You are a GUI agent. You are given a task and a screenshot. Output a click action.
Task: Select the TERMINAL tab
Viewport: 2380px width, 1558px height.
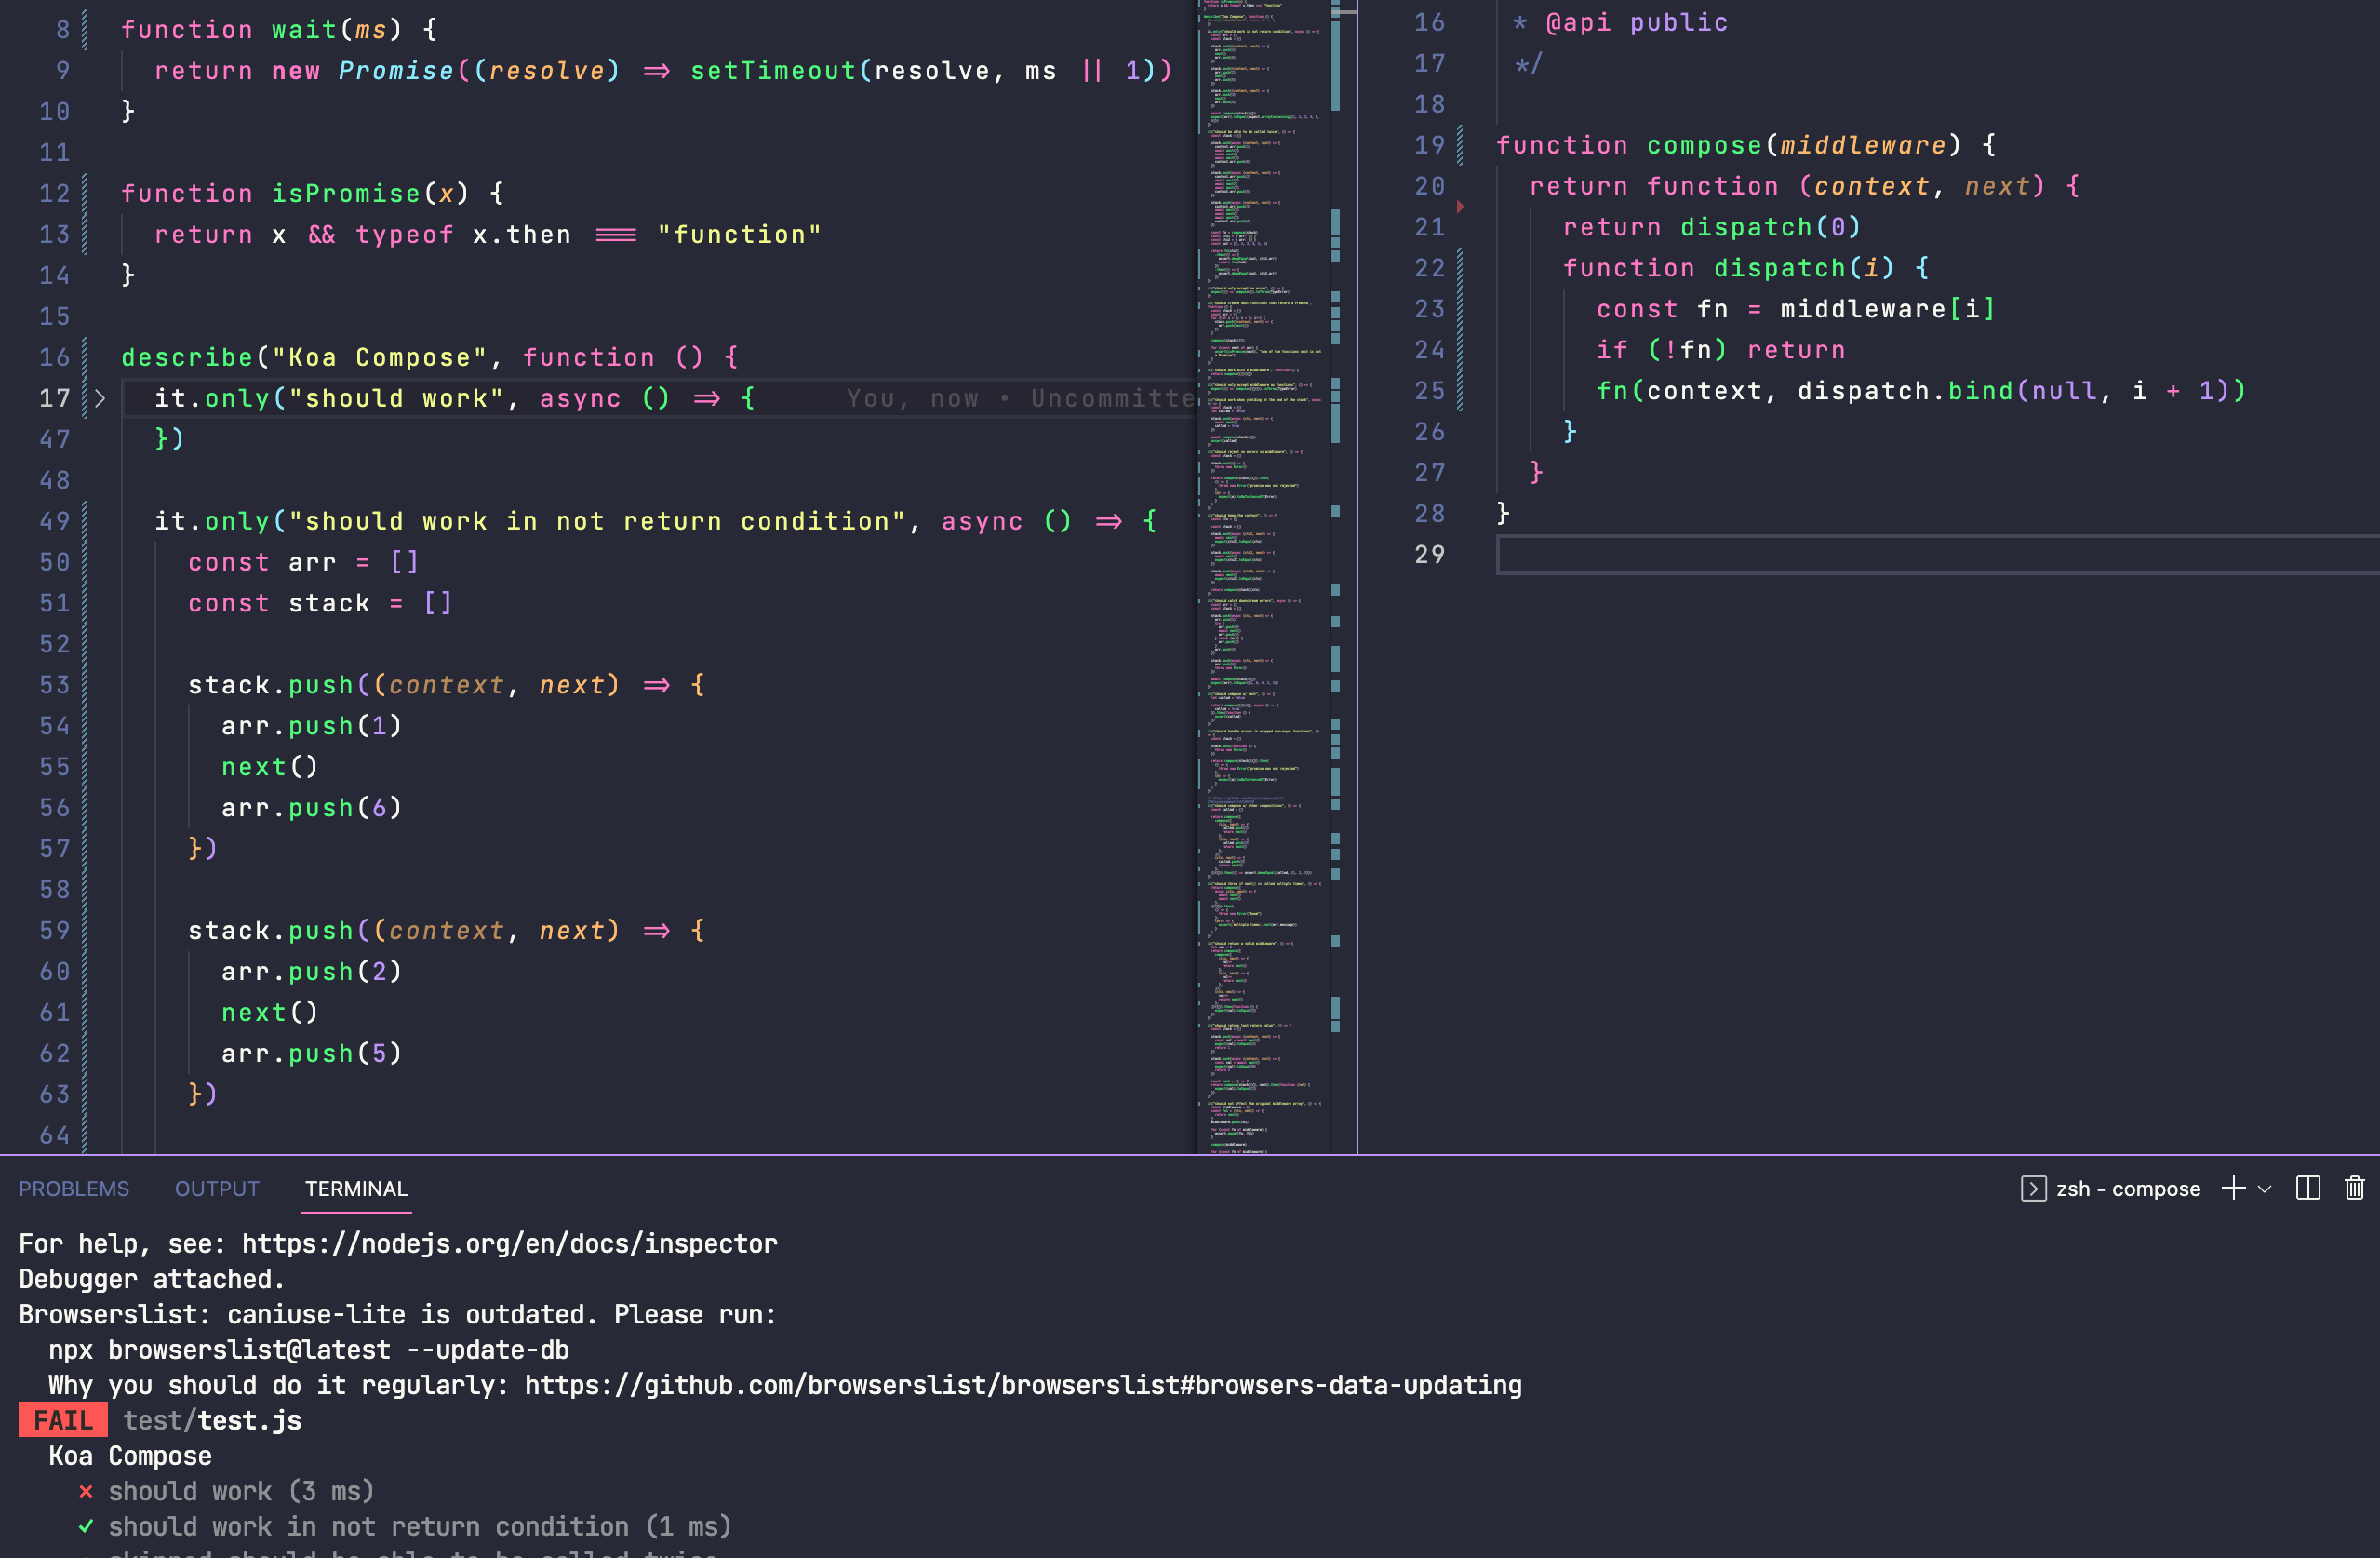(356, 1188)
